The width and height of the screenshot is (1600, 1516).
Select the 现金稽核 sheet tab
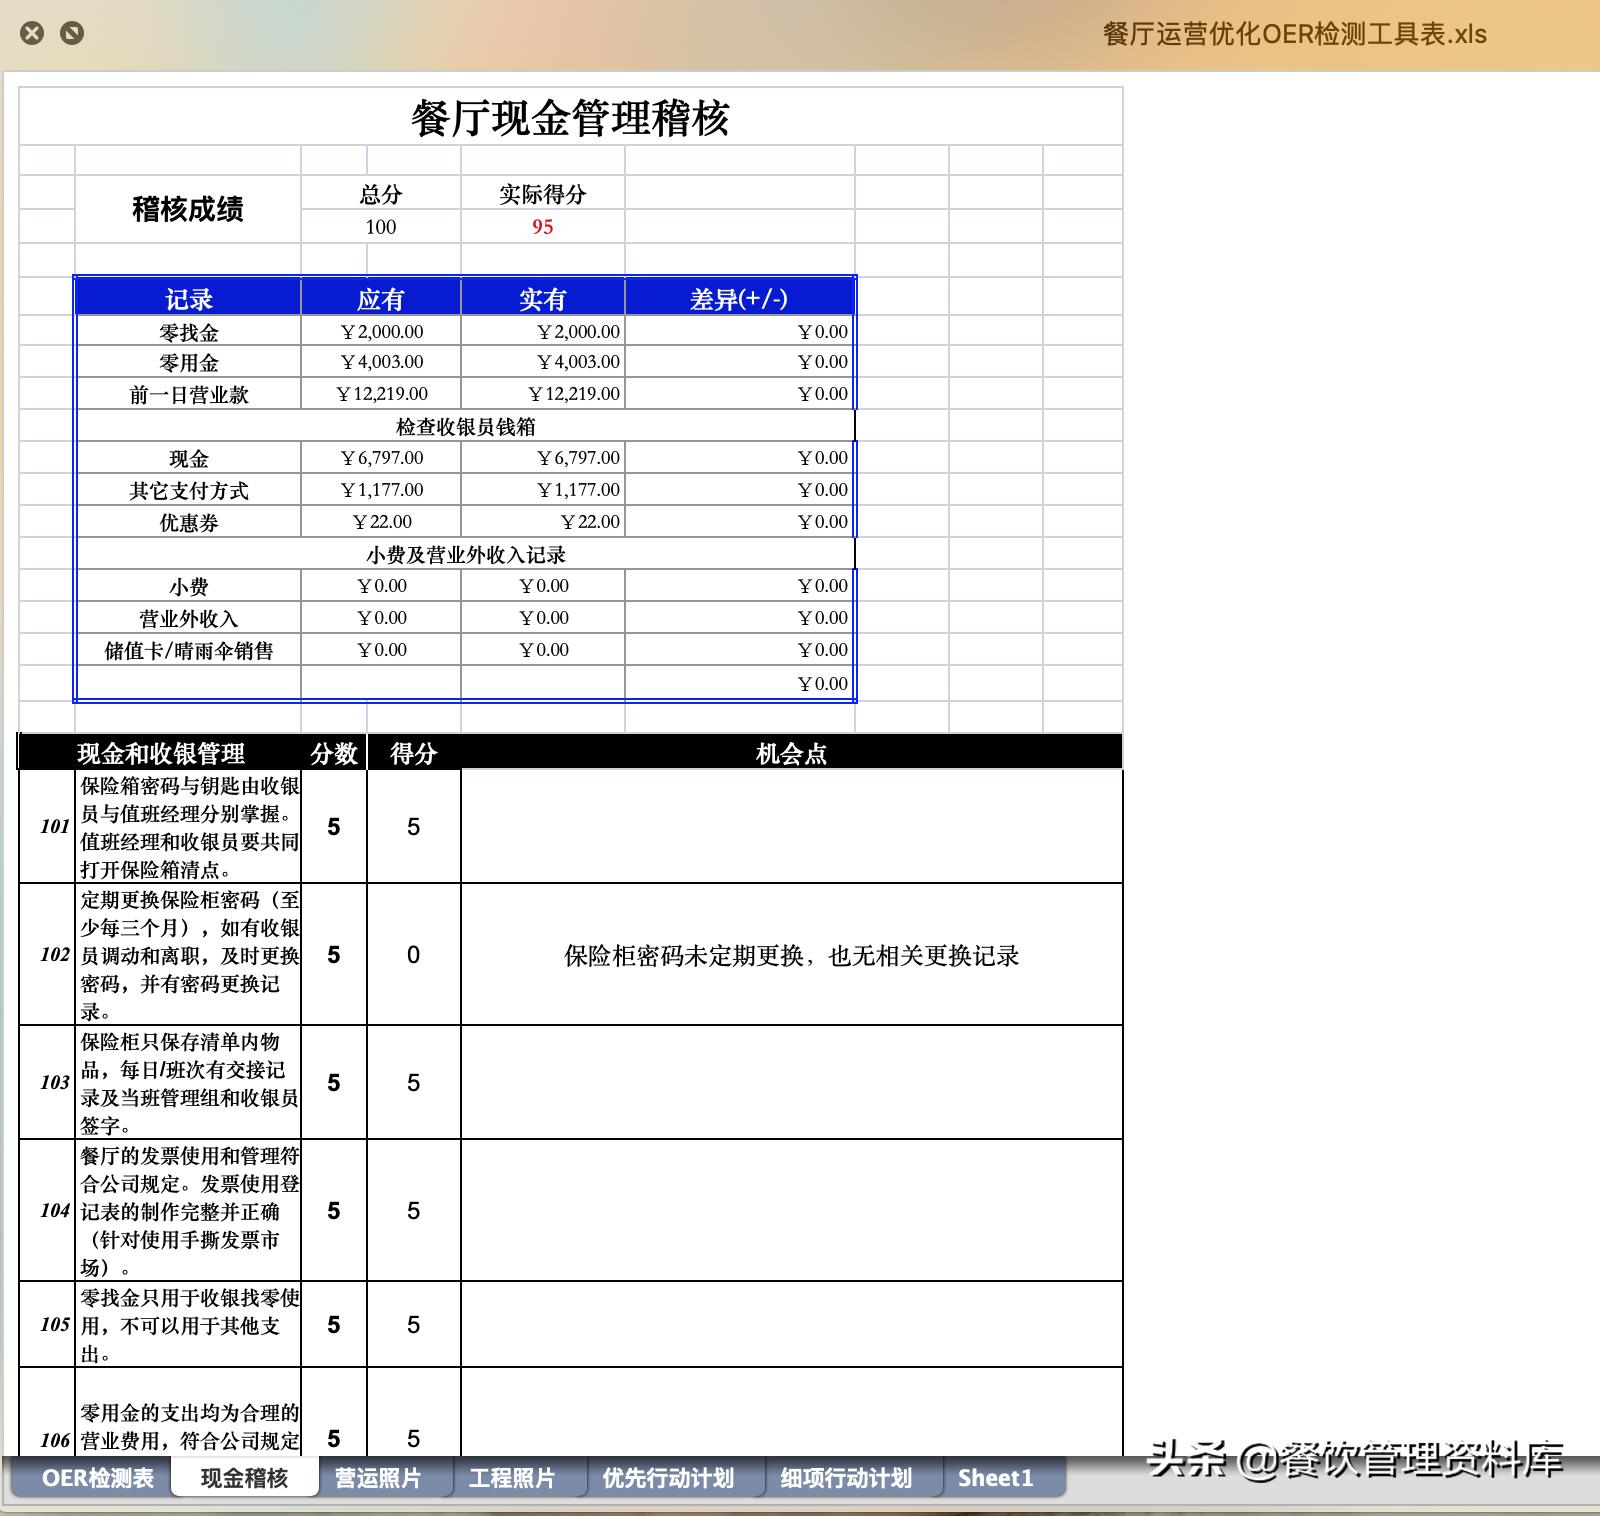(245, 1478)
